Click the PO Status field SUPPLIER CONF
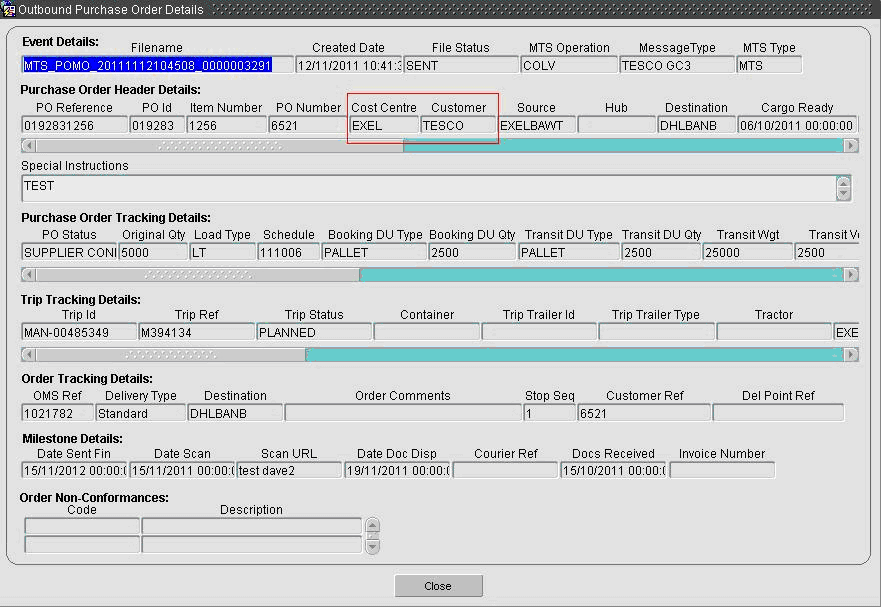This screenshot has width=881, height=607. [69, 252]
